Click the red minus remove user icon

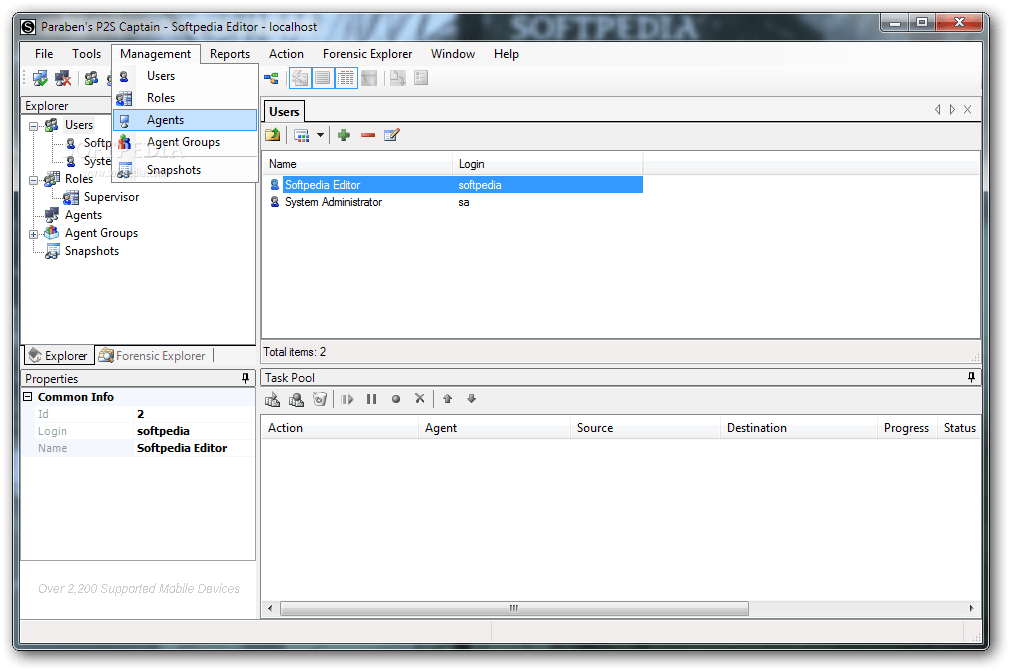[368, 135]
